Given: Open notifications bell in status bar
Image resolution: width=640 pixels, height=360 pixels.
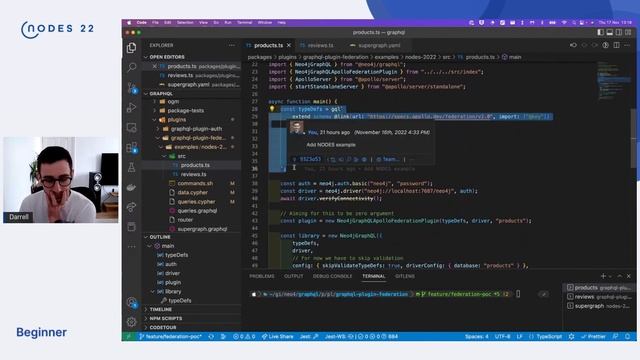Looking at the screenshot, I should pos(627,337).
